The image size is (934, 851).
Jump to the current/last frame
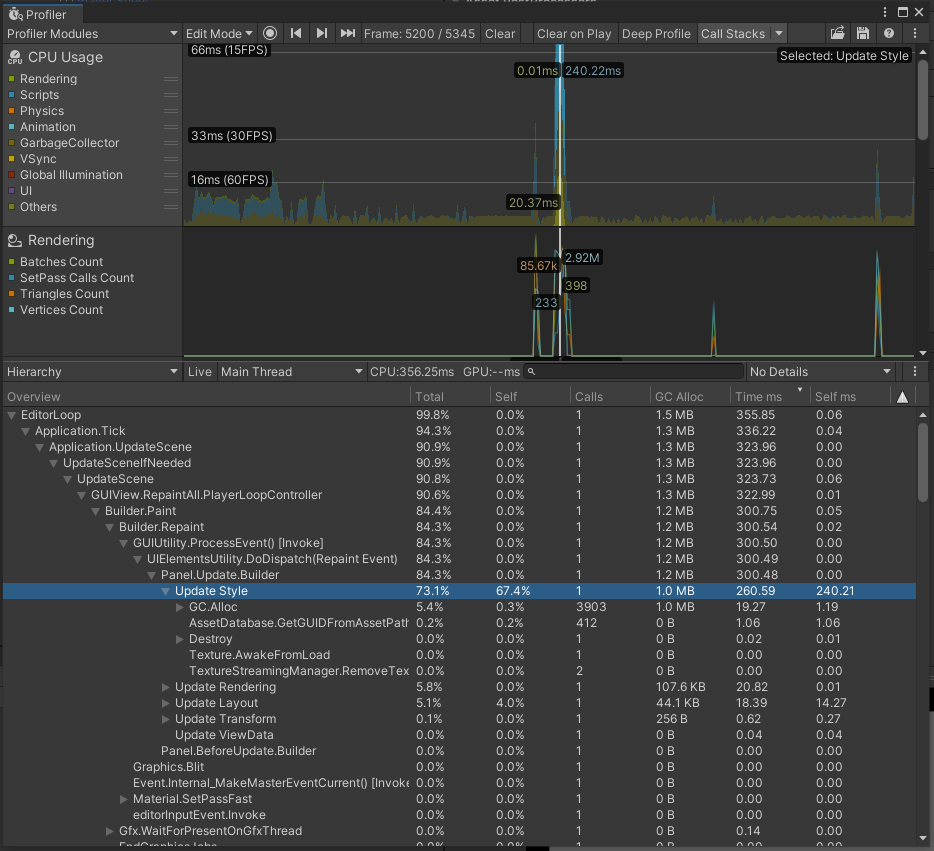pos(346,33)
